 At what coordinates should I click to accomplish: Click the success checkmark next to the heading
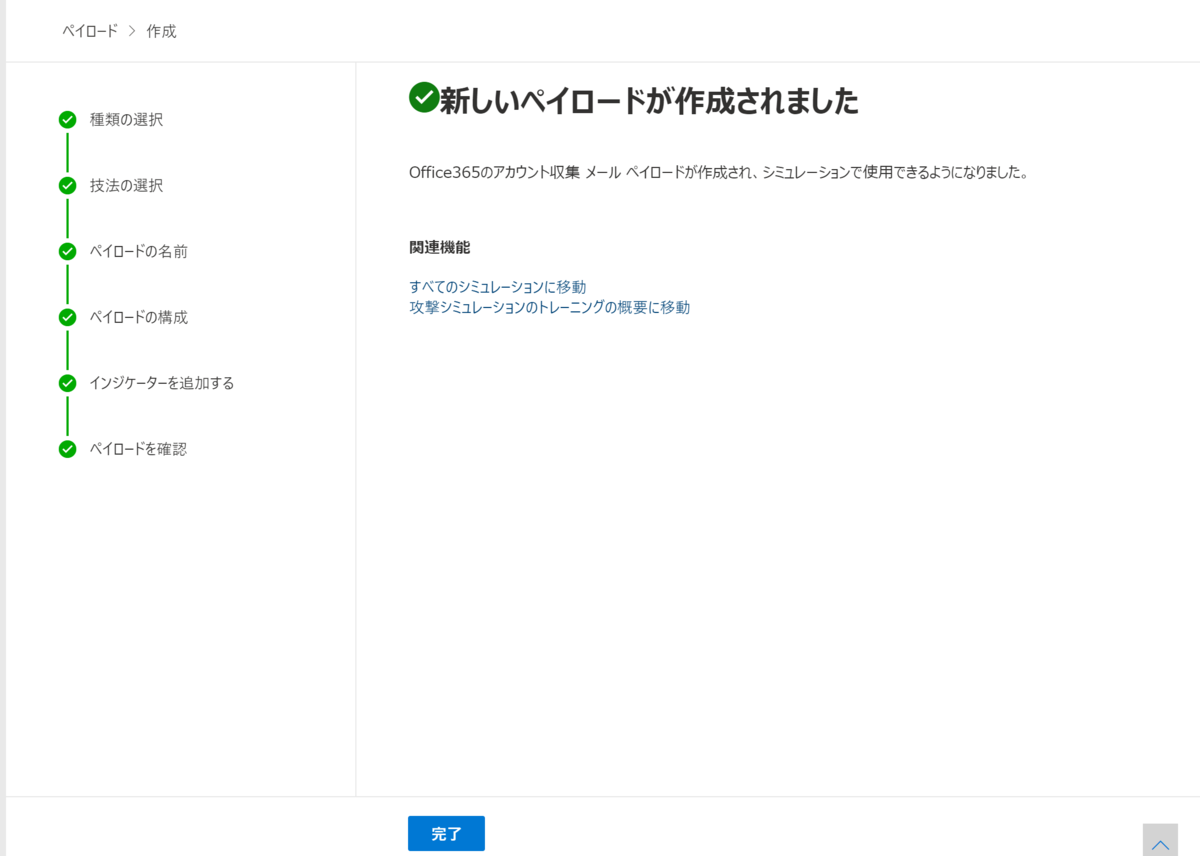click(423, 99)
